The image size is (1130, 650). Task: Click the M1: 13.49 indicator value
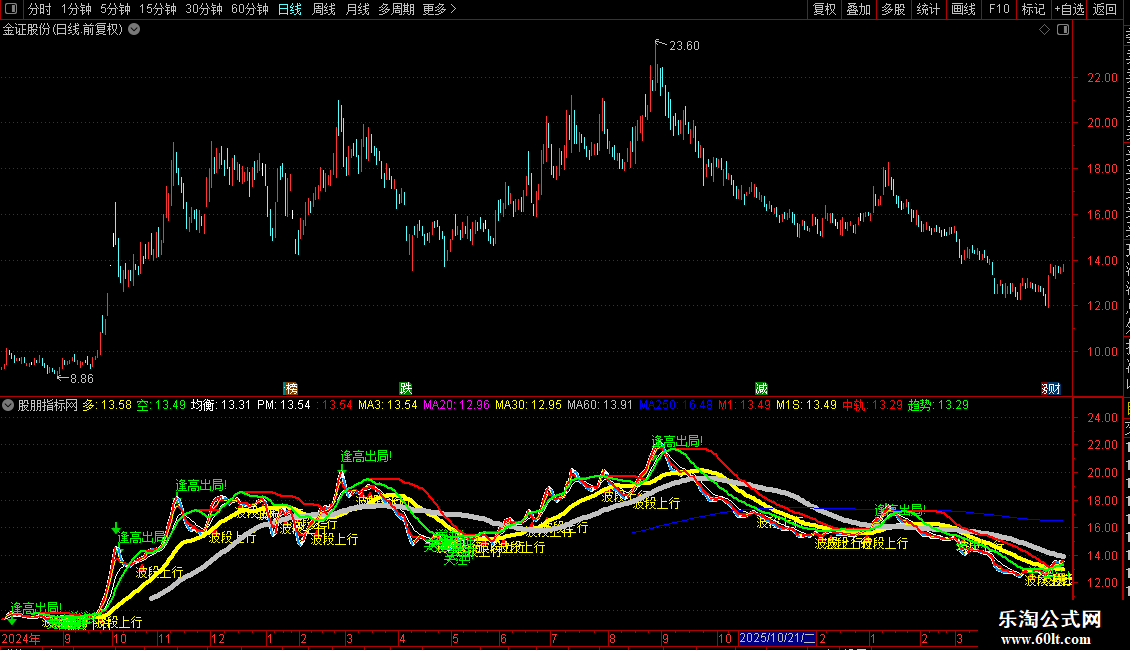[744, 405]
